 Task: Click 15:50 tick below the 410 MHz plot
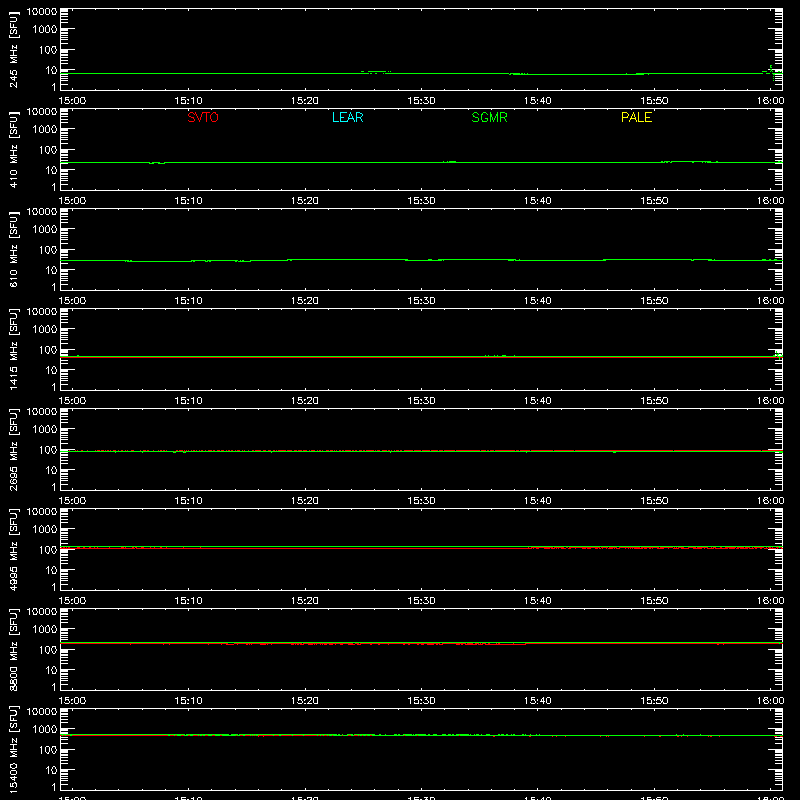click(654, 201)
